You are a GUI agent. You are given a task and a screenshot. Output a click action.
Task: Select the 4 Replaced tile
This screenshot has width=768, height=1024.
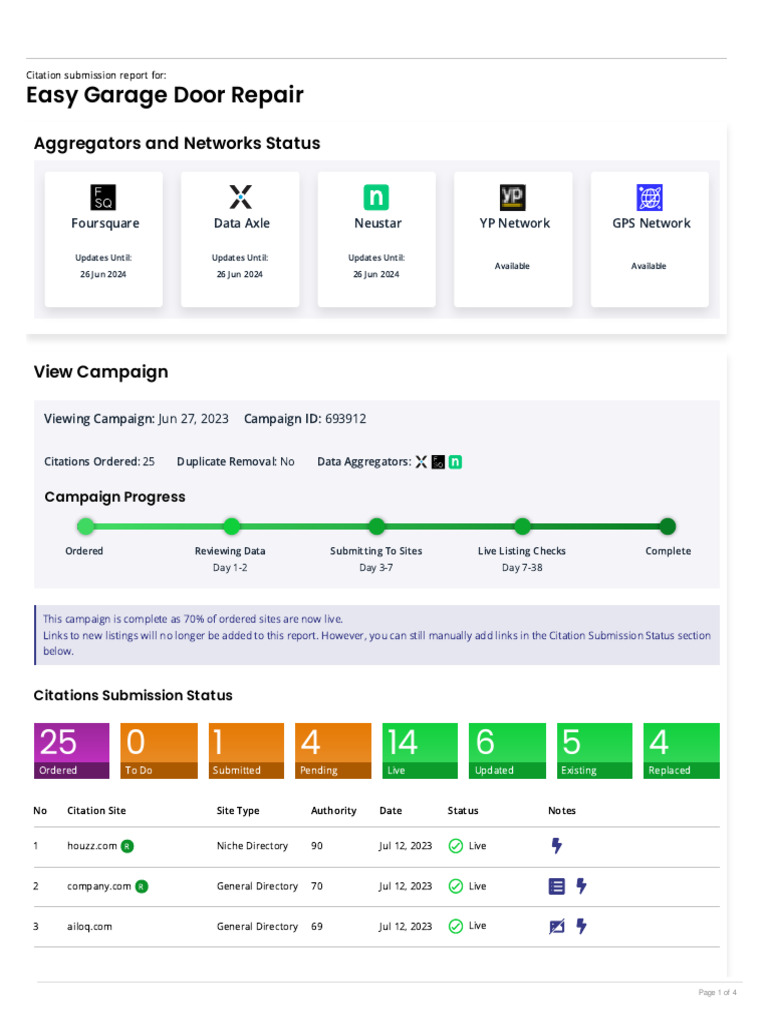pyautogui.click(x=681, y=751)
